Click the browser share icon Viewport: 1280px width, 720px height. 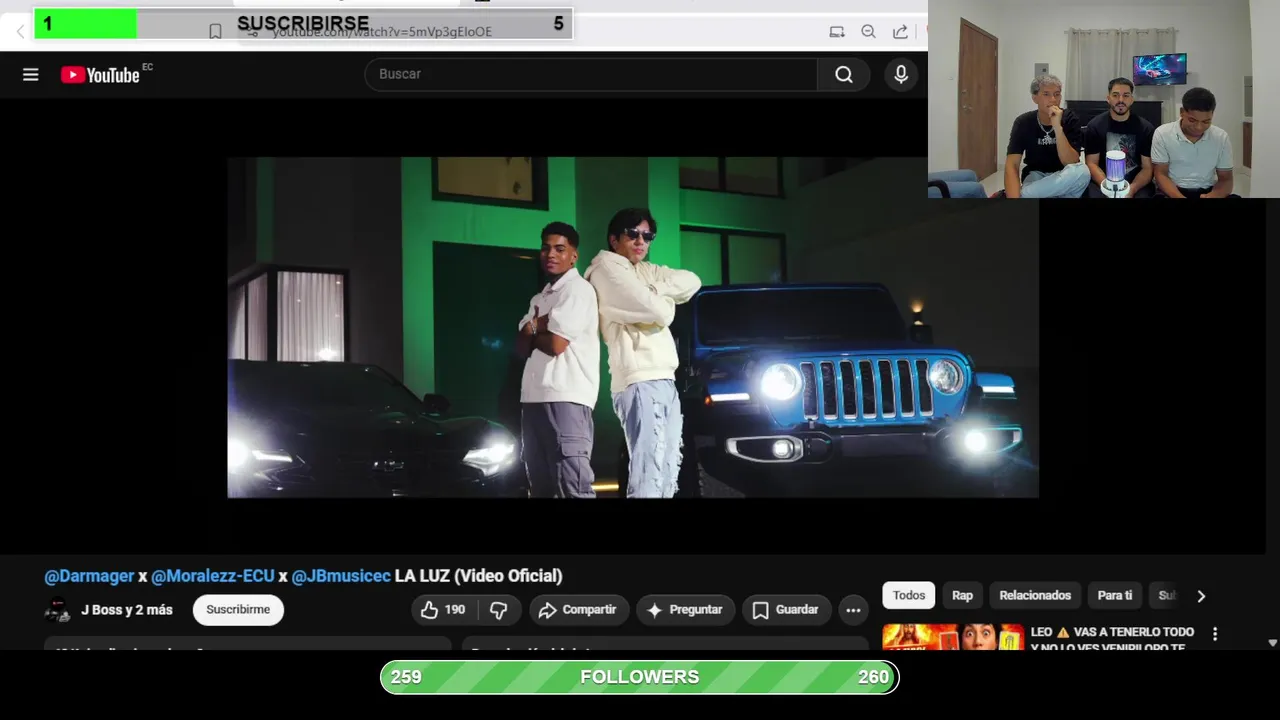click(900, 32)
